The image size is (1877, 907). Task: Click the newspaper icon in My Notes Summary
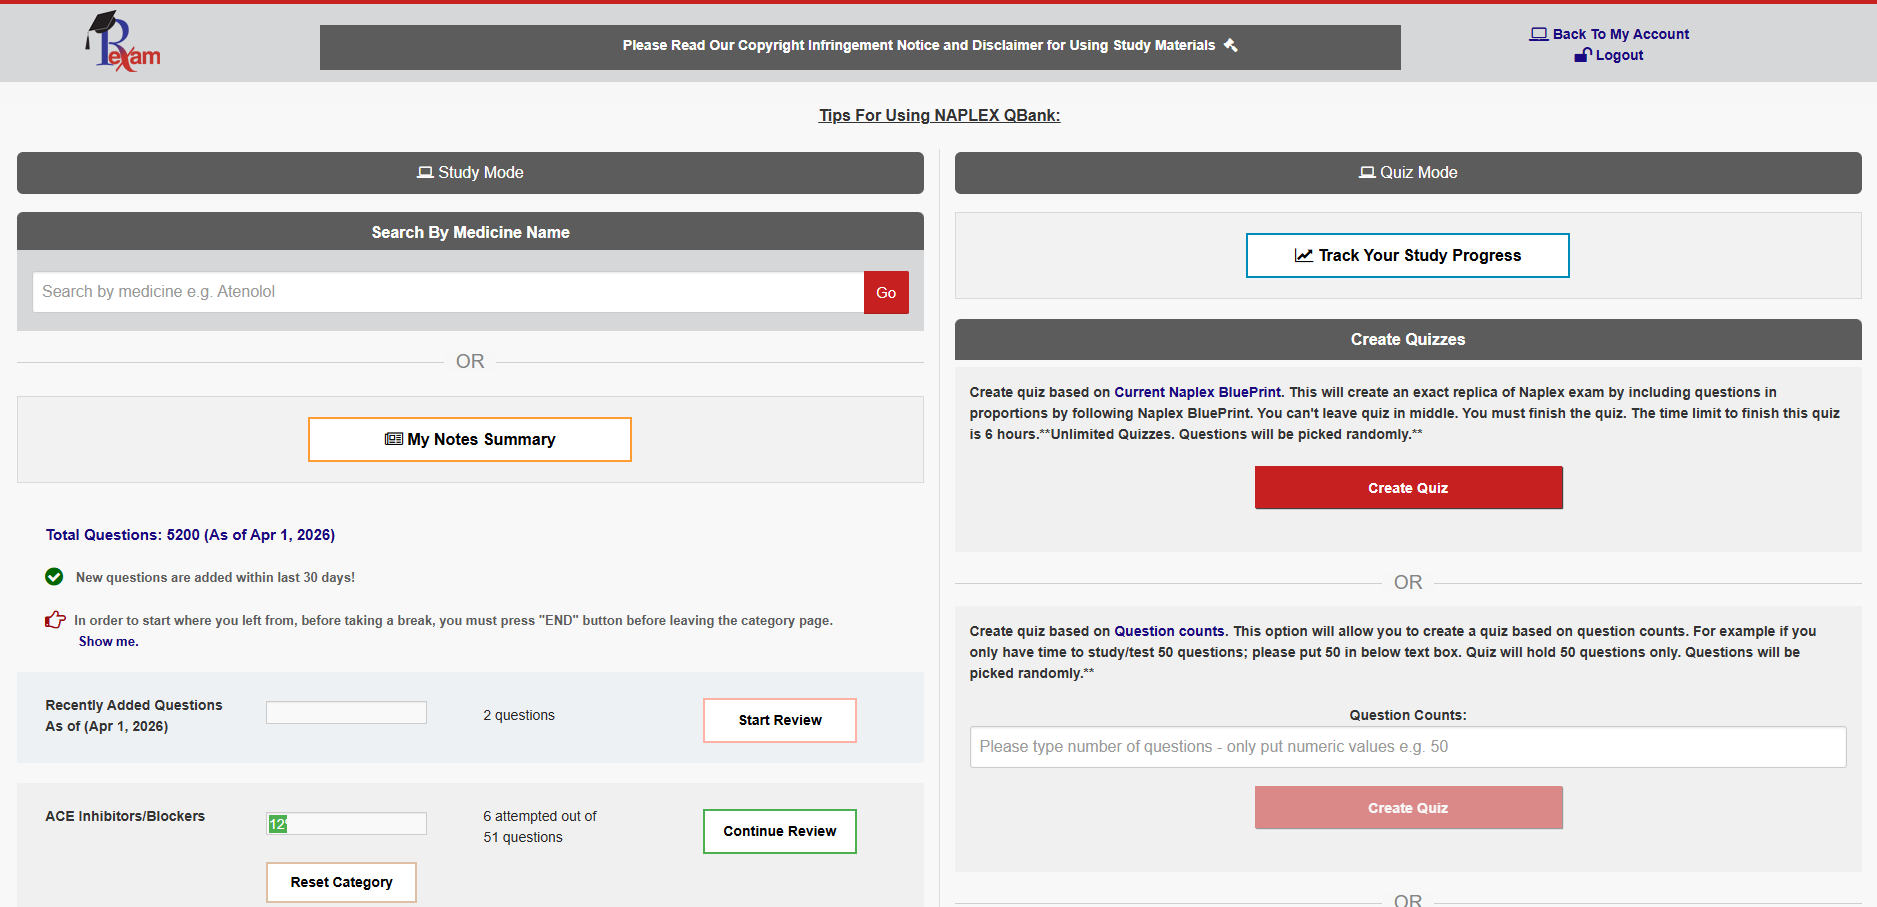click(394, 439)
